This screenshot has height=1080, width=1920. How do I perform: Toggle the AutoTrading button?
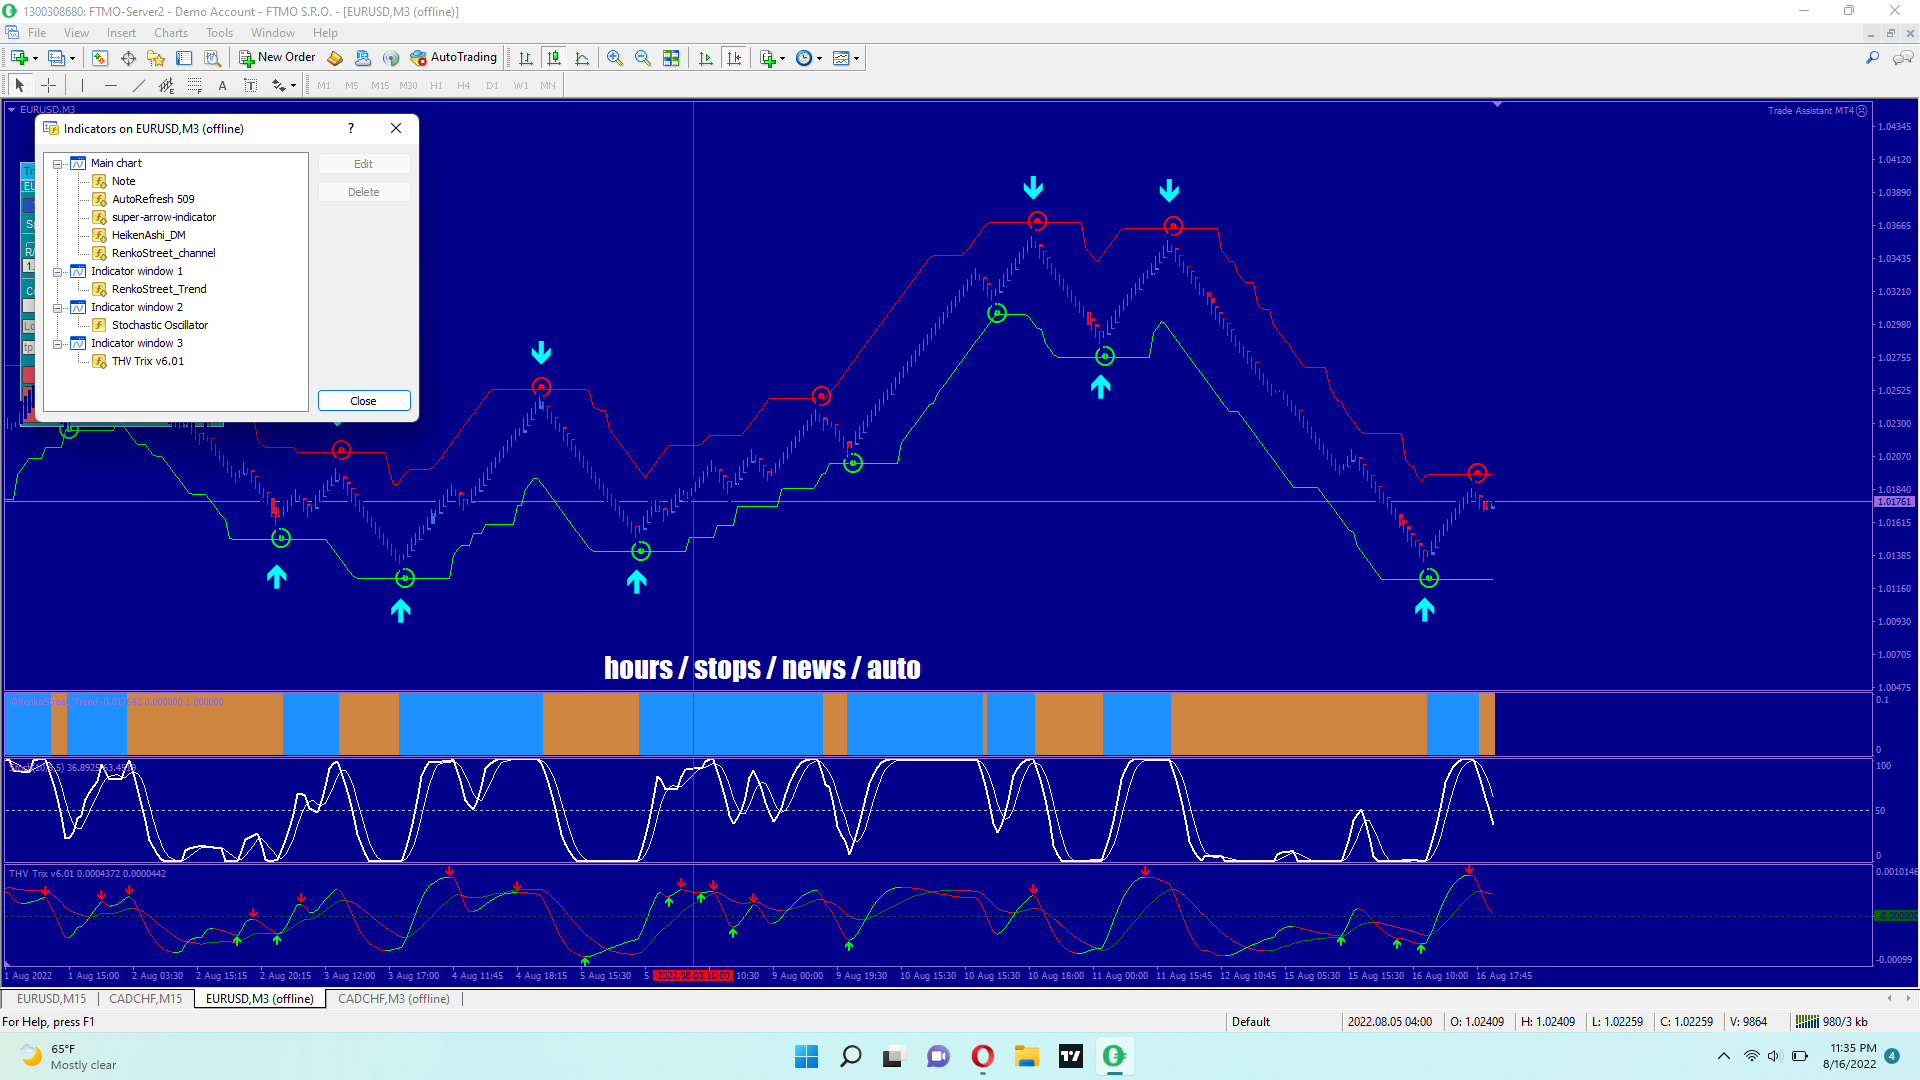(x=454, y=58)
